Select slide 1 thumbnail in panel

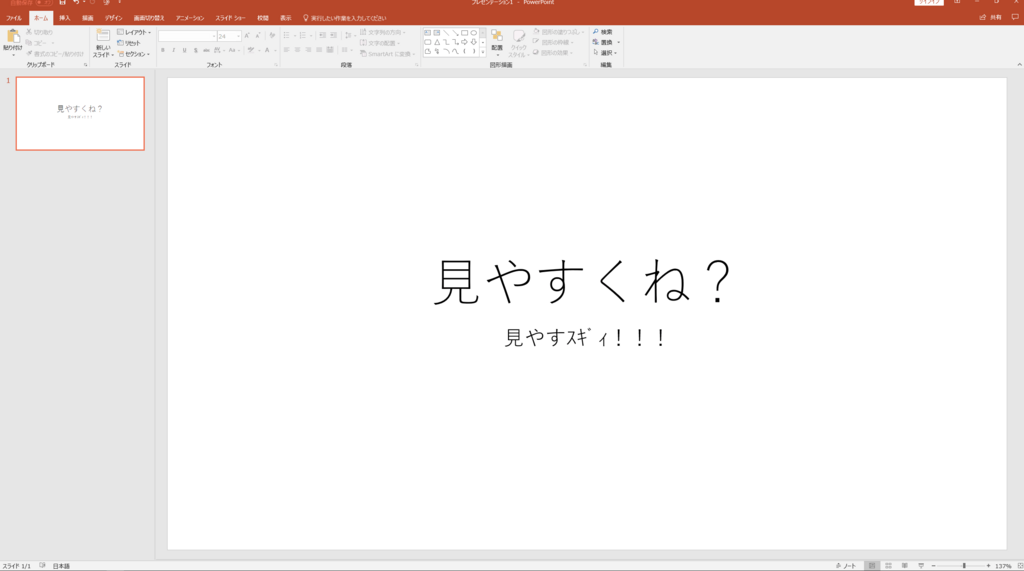pyautogui.click(x=80, y=114)
